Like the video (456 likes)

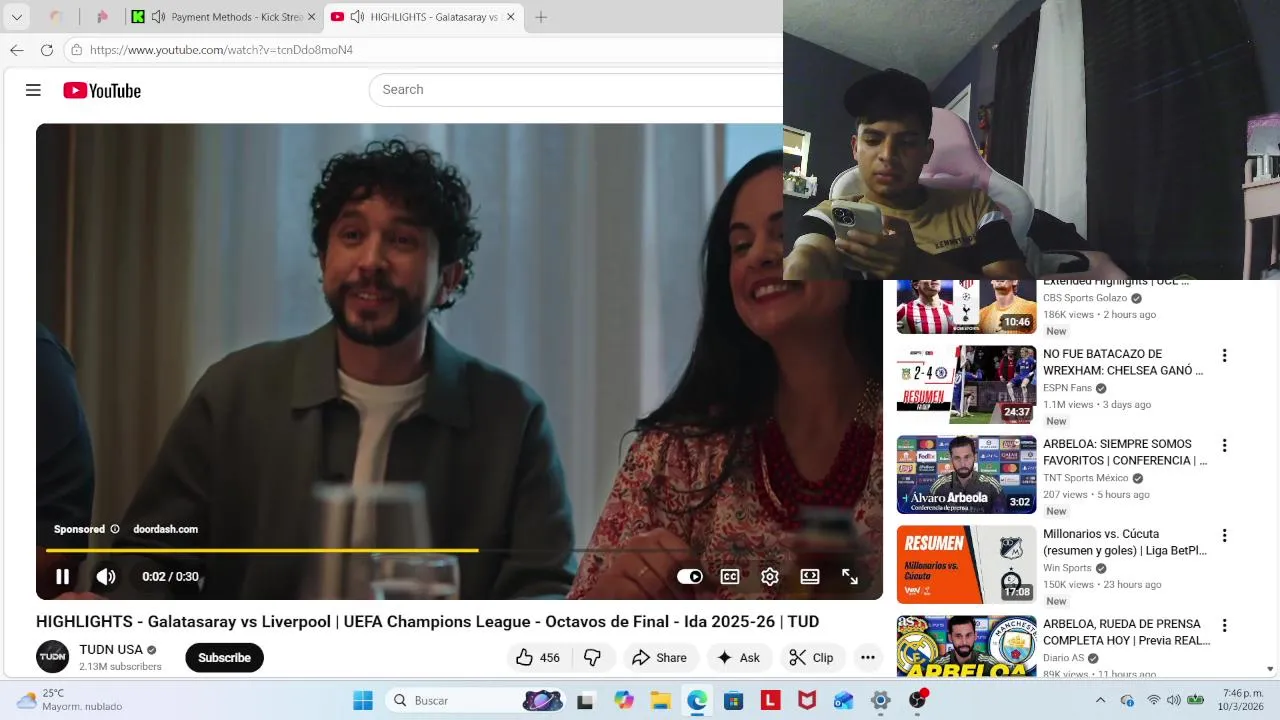click(538, 657)
